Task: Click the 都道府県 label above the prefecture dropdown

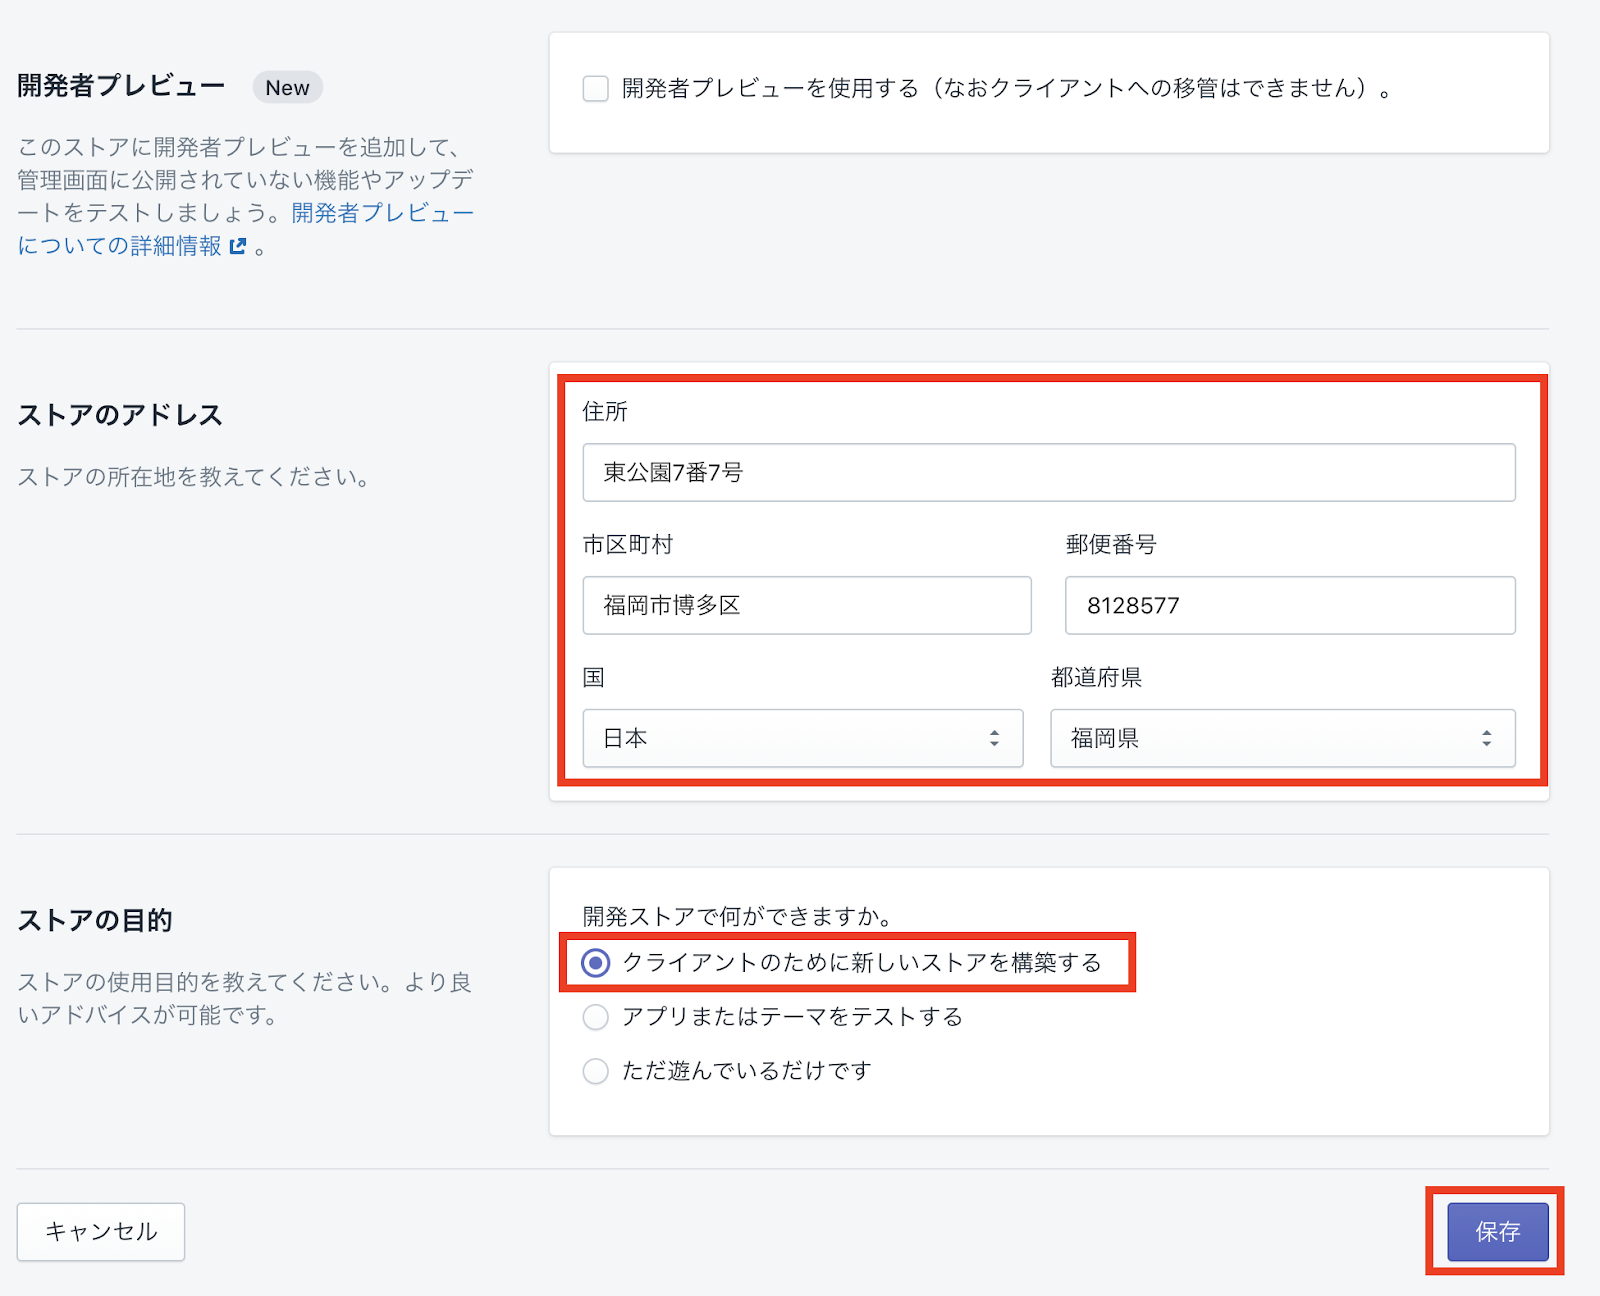Action: click(x=1096, y=678)
